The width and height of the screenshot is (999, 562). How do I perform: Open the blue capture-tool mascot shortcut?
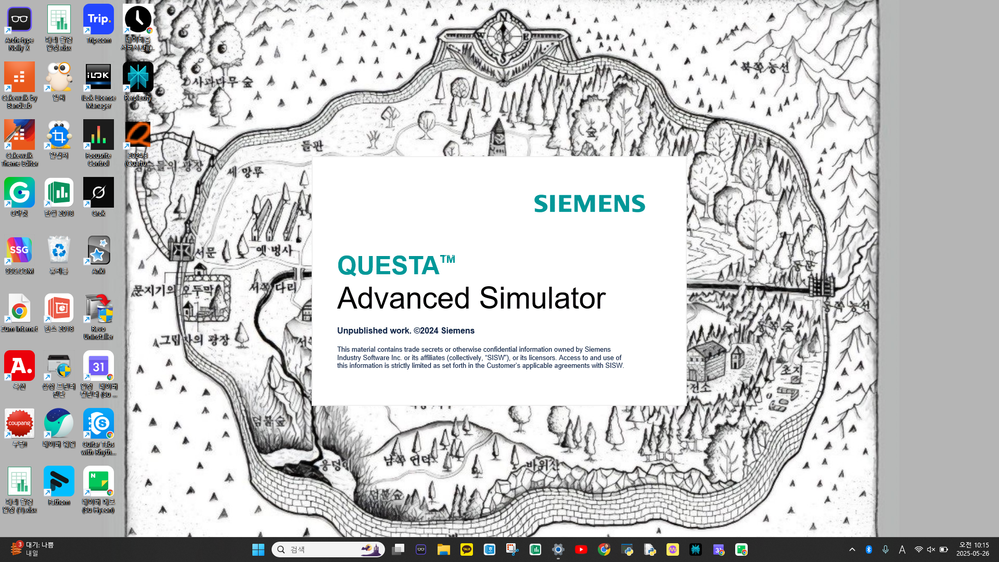point(59,139)
